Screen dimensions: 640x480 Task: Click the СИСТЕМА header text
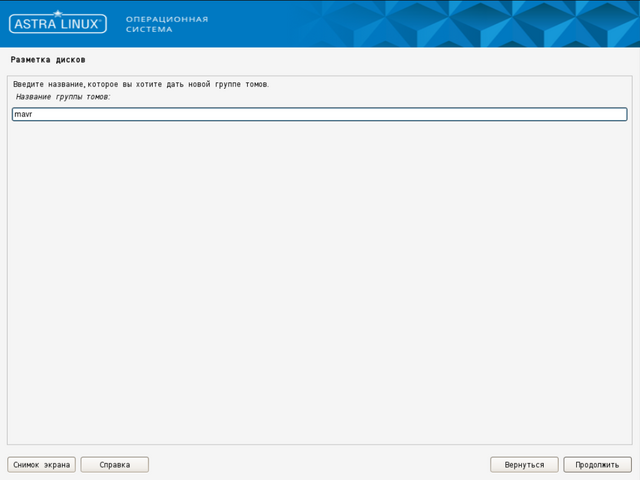pyautogui.click(x=149, y=29)
